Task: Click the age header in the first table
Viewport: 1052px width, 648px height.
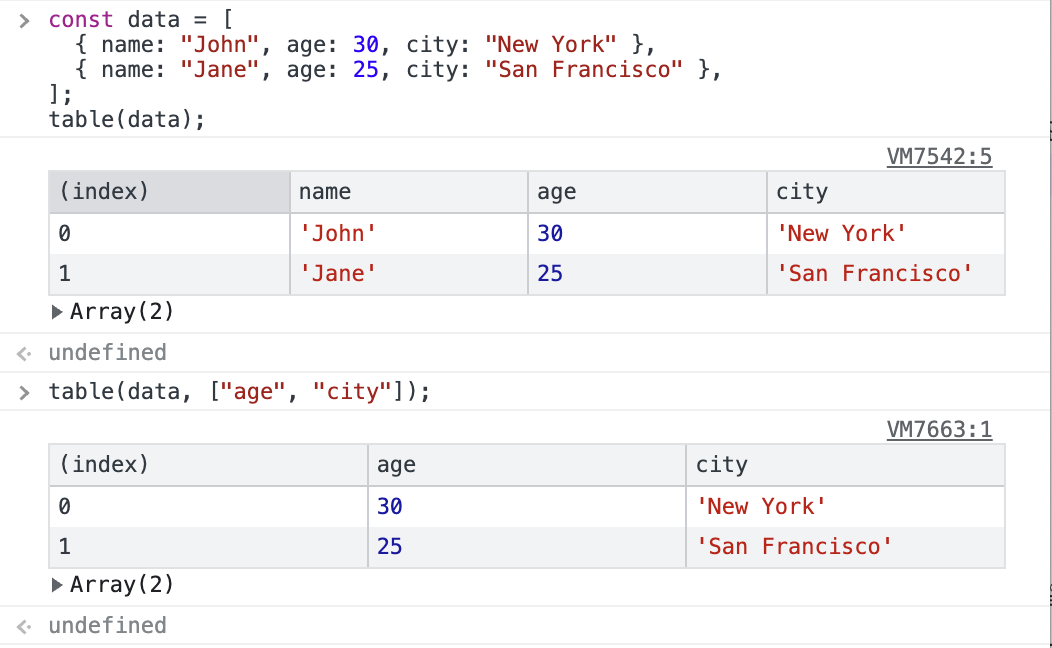Action: [646, 192]
